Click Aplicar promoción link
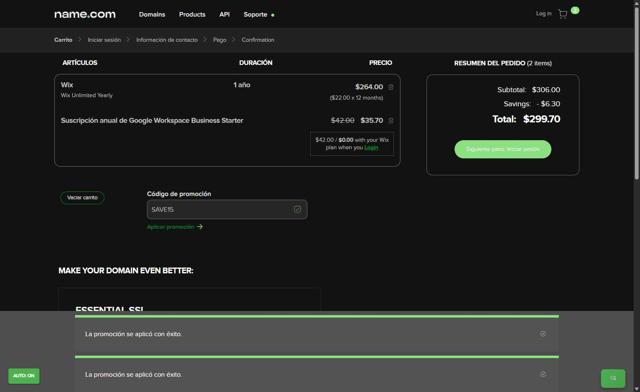Viewport: 640px width, 392px height. tap(175, 227)
